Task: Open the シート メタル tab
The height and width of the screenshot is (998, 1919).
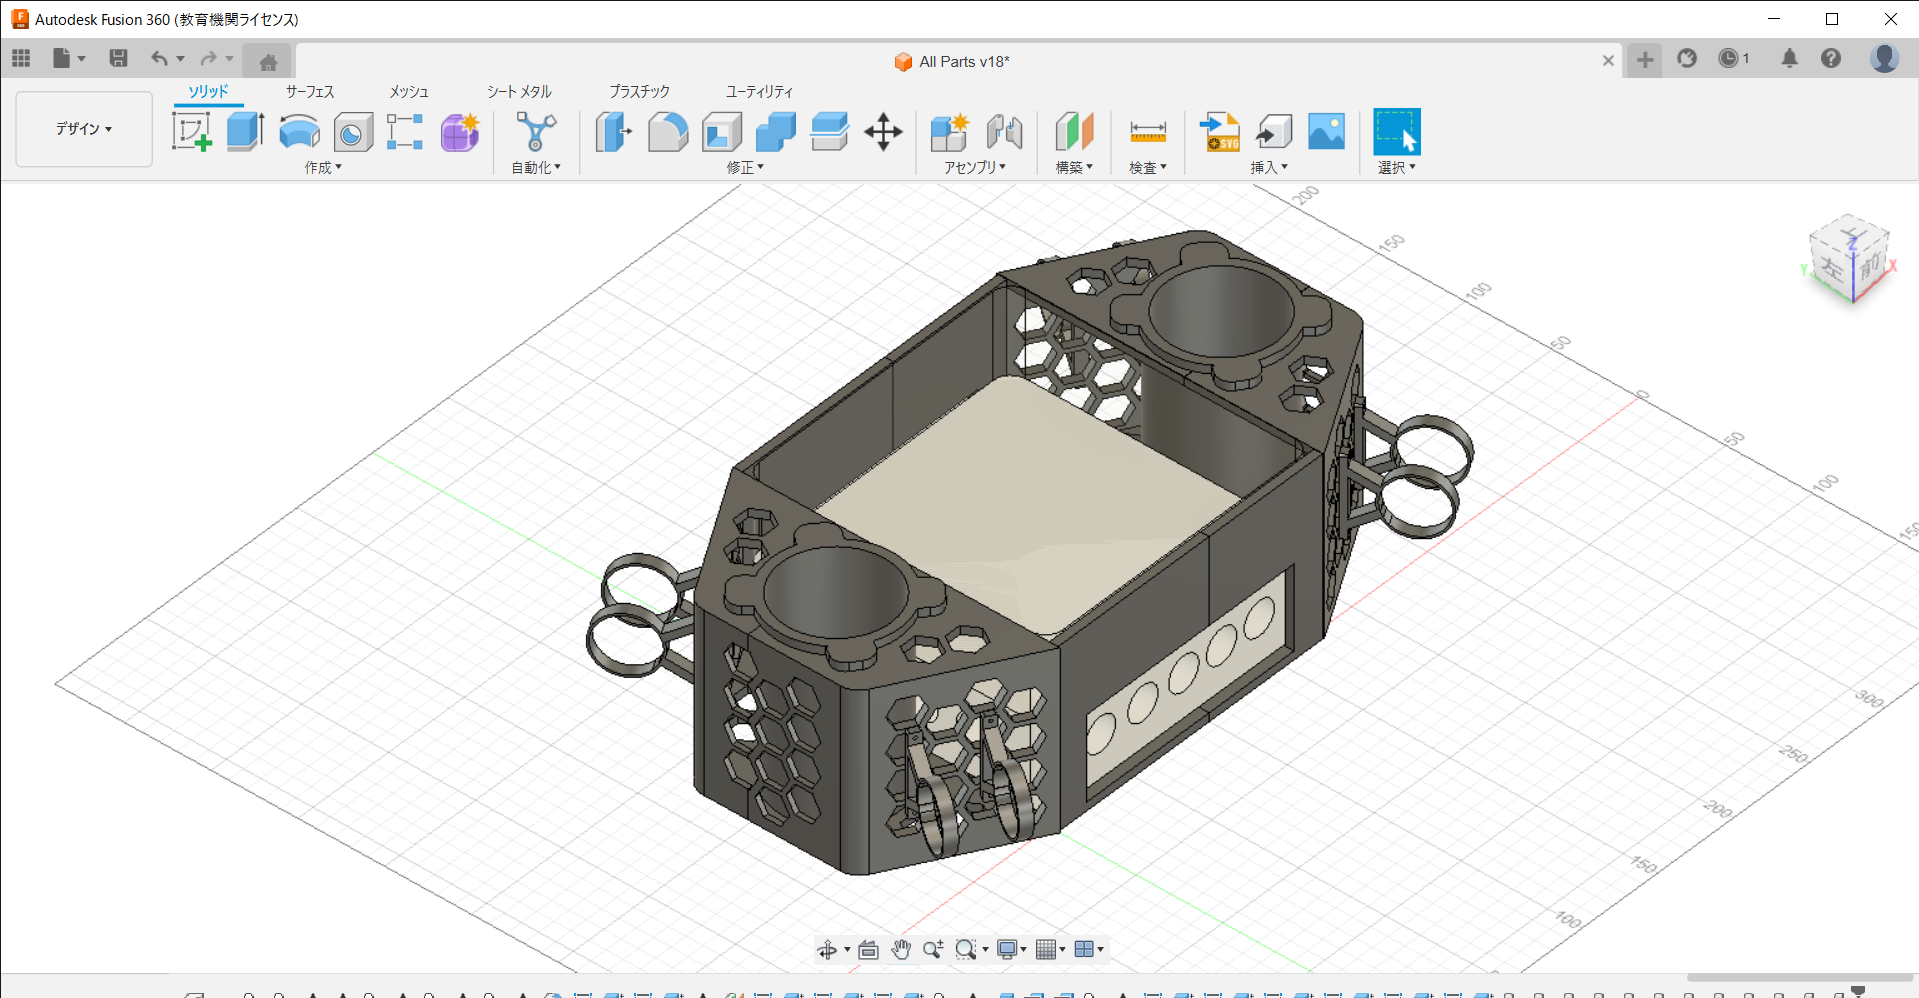Action: click(x=519, y=91)
